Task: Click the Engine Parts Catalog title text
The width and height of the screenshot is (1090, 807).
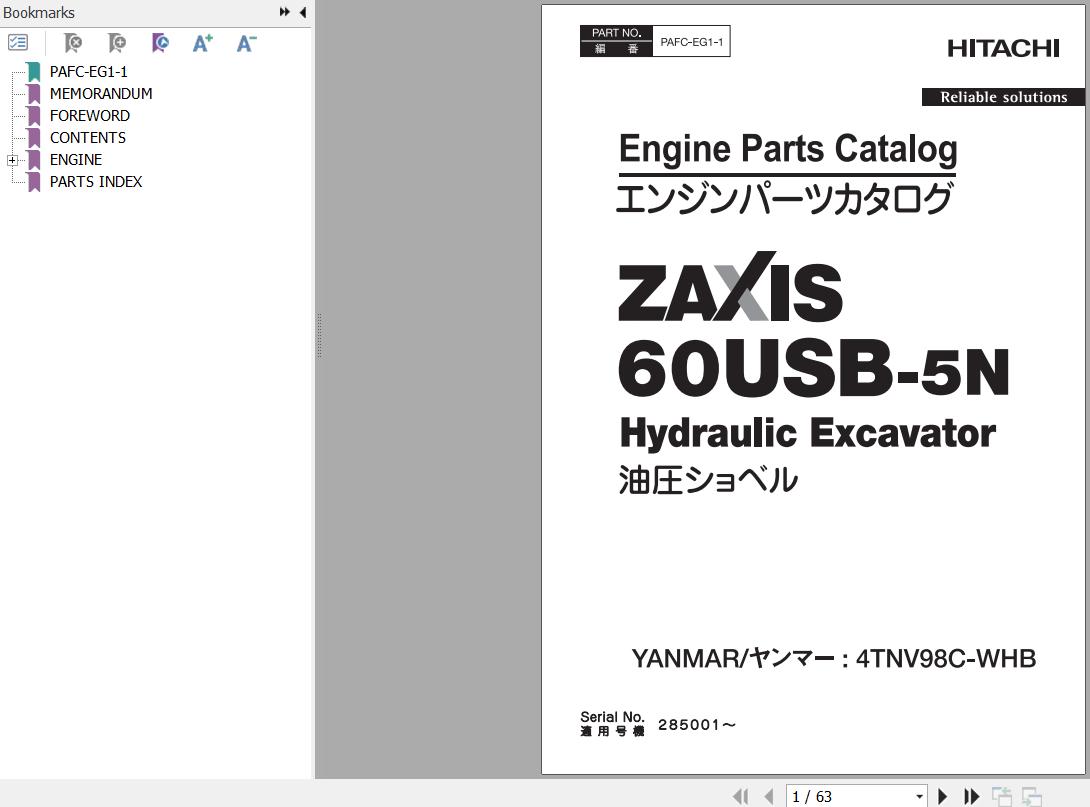Action: click(788, 148)
